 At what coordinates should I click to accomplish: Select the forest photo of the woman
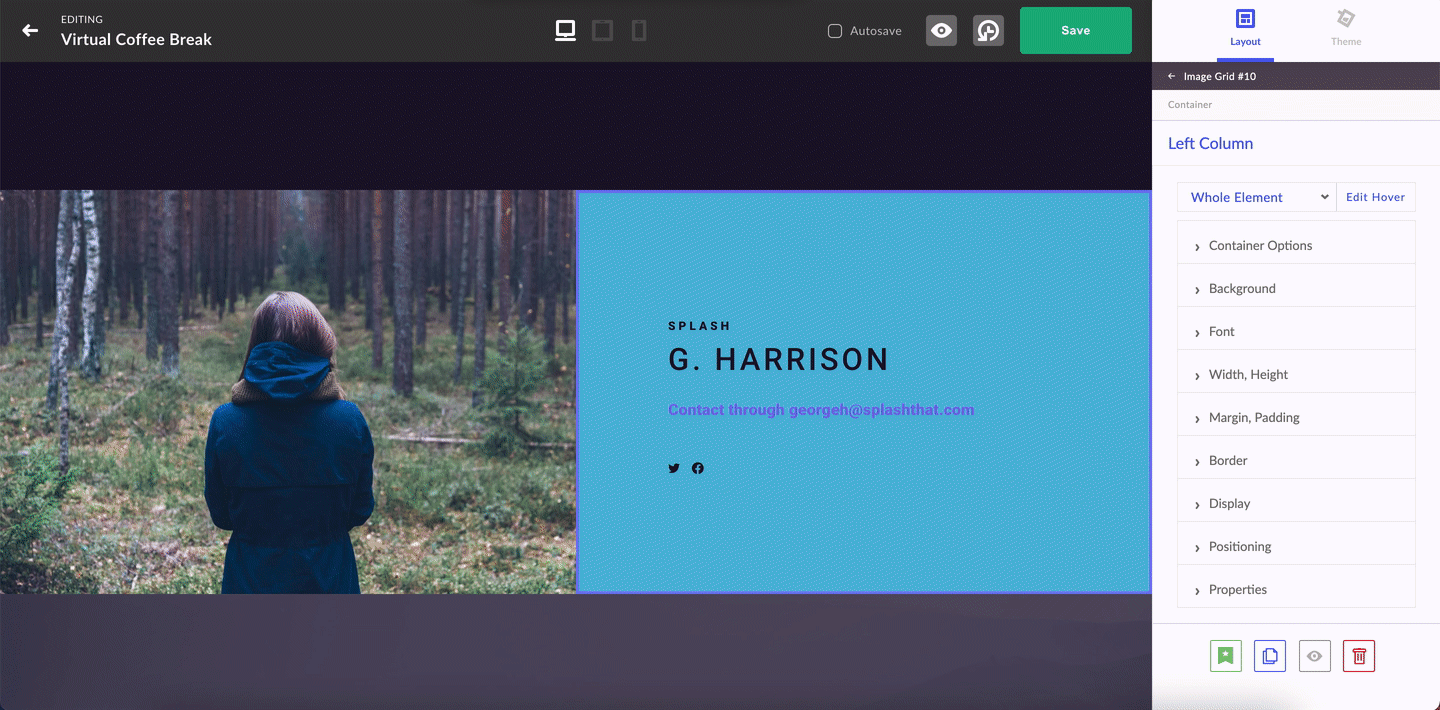[x=288, y=392]
